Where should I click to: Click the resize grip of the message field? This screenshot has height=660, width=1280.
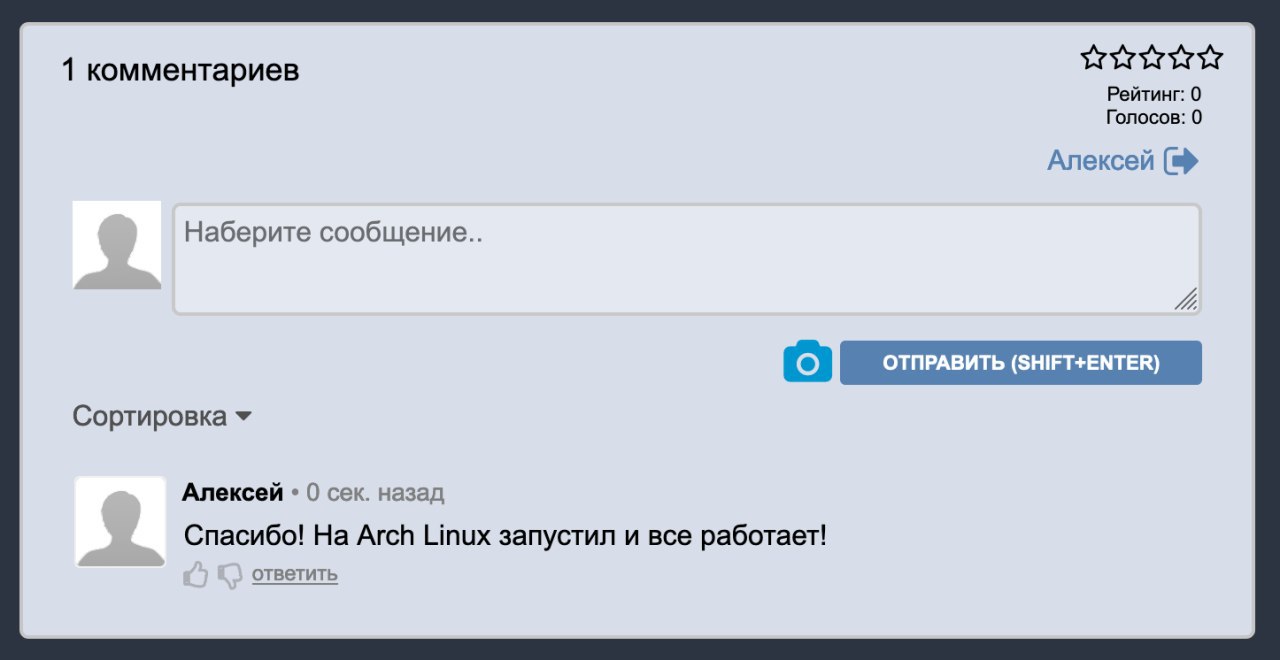tap(1186, 300)
